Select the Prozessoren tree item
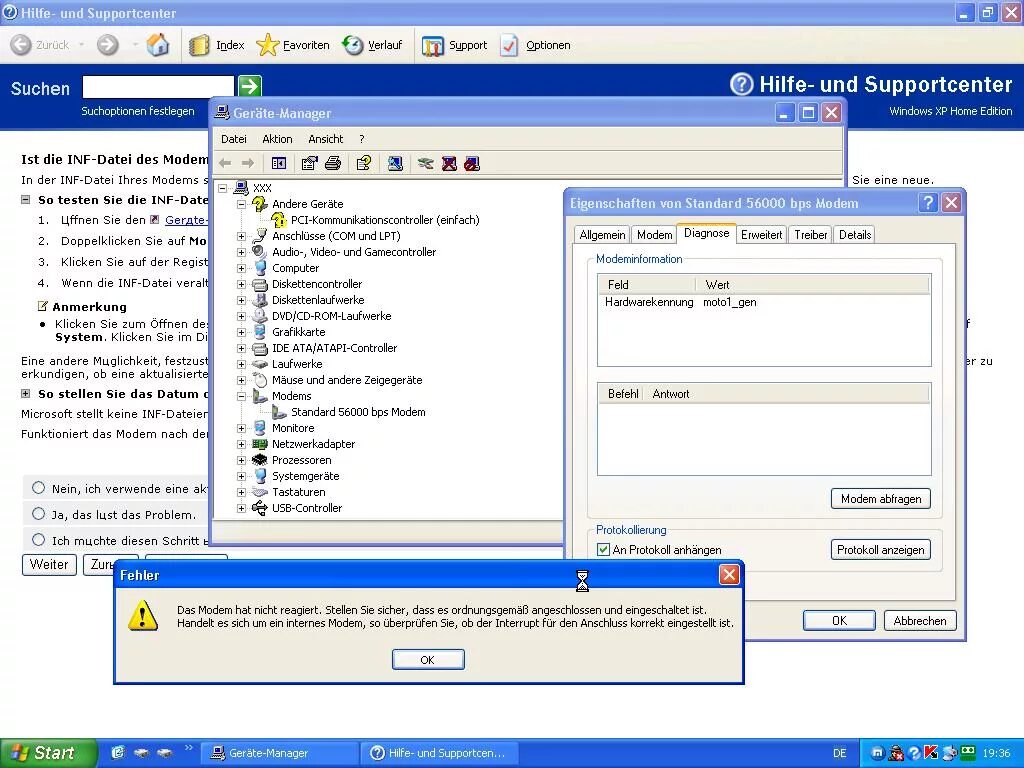Viewport: 1024px width, 768px height. (x=301, y=460)
